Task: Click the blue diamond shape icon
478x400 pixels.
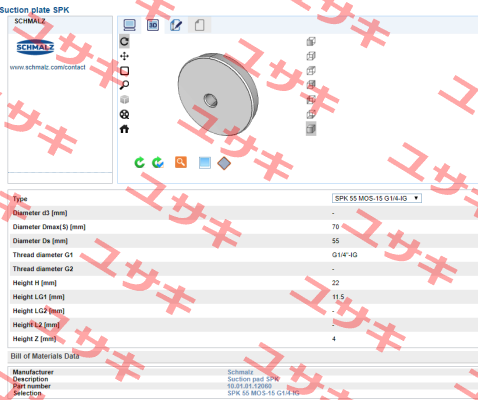Action: [x=224, y=163]
